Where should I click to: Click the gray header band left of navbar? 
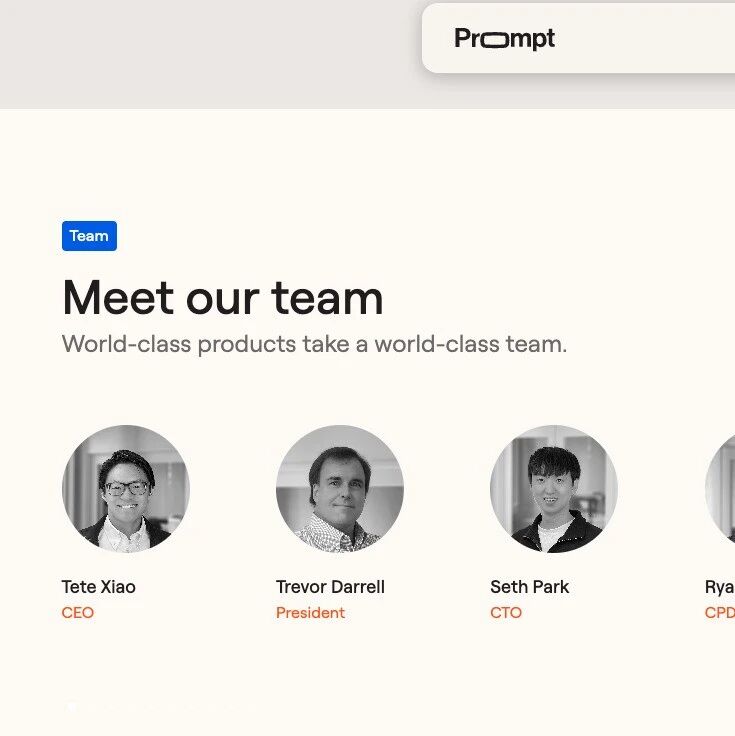point(200,50)
